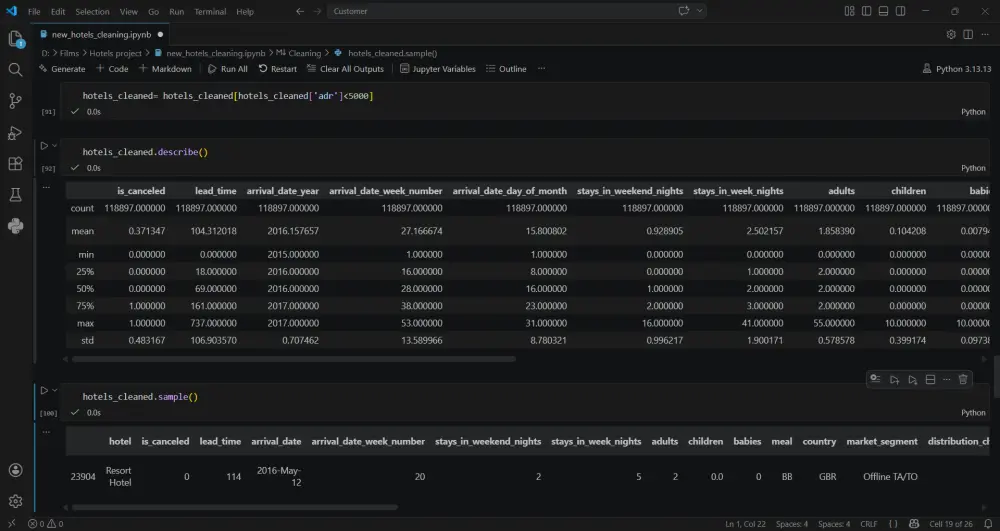Restart the kernel
This screenshot has height=531, width=1000.
click(277, 69)
